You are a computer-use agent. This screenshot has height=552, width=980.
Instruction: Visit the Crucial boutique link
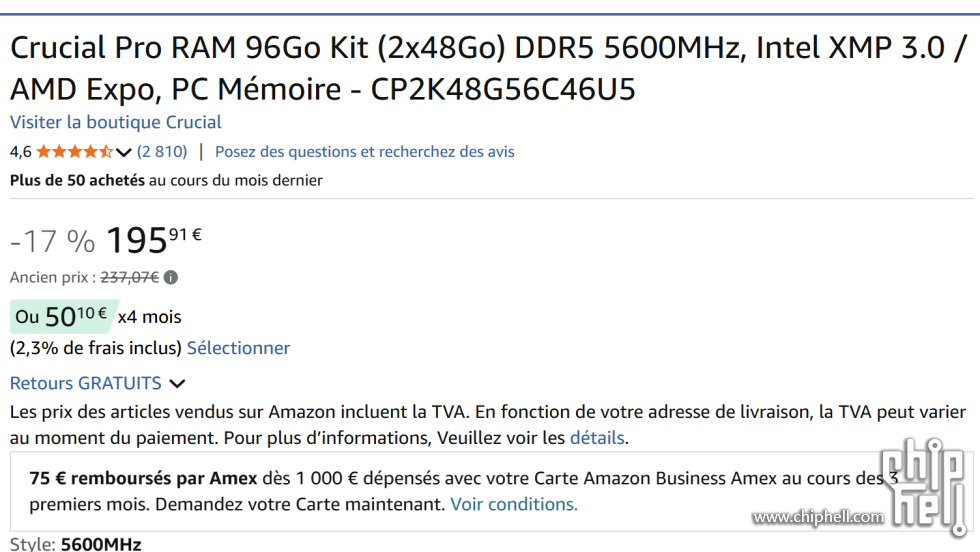116,122
